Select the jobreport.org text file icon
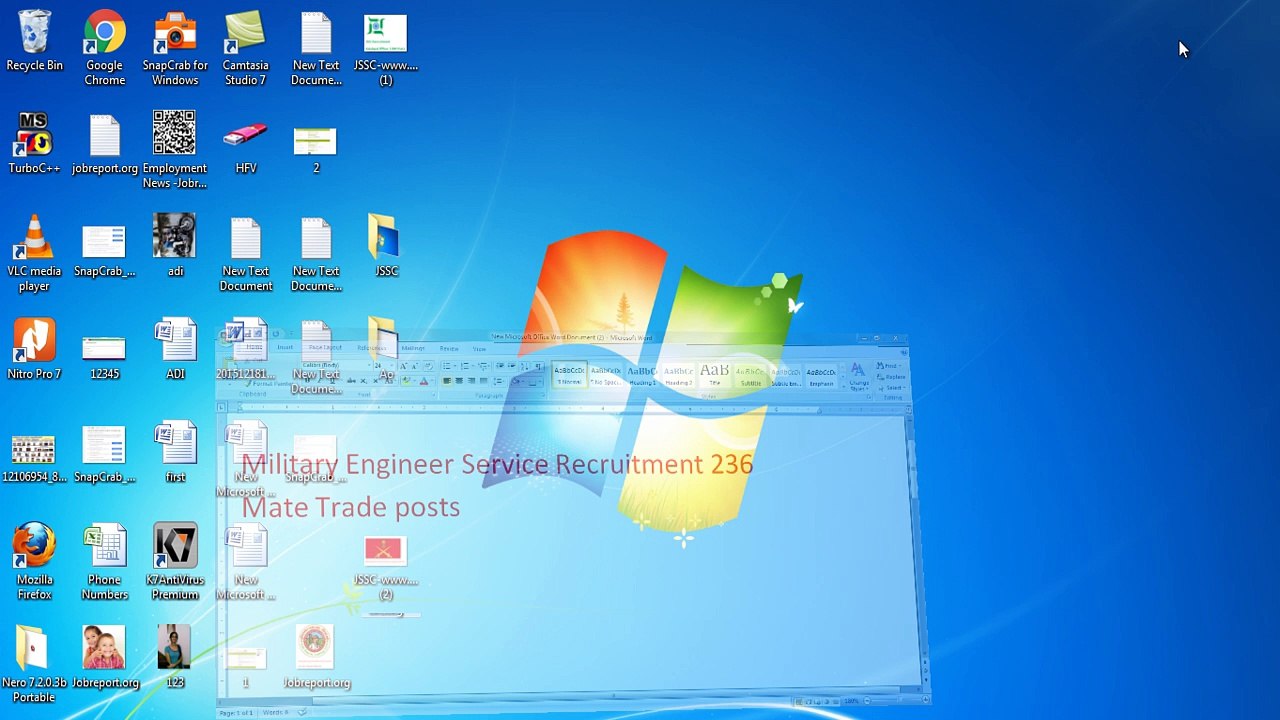Screen dimensions: 1280x720 104,142
